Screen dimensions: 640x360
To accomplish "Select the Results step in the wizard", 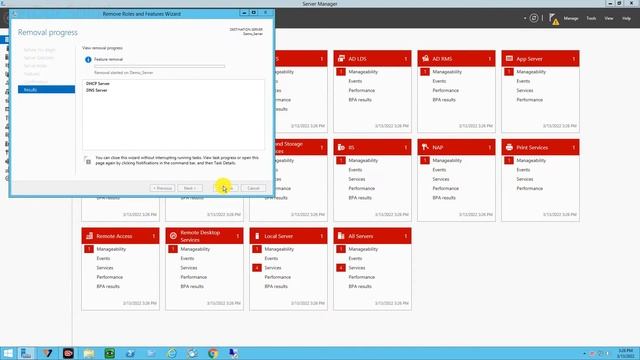I will pyautogui.click(x=47, y=89).
